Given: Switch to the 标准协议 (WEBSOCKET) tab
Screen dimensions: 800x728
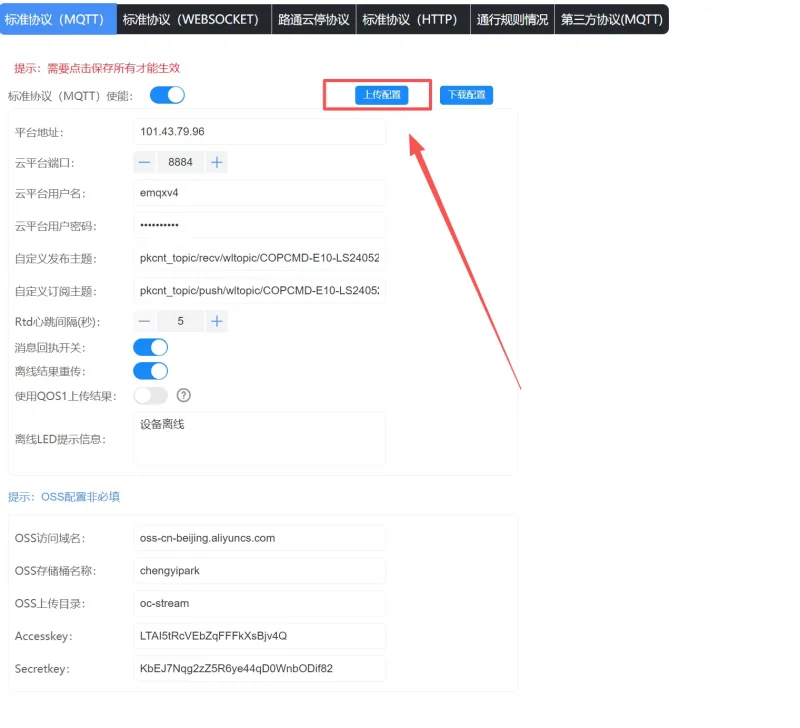Looking at the screenshot, I should [x=191, y=19].
